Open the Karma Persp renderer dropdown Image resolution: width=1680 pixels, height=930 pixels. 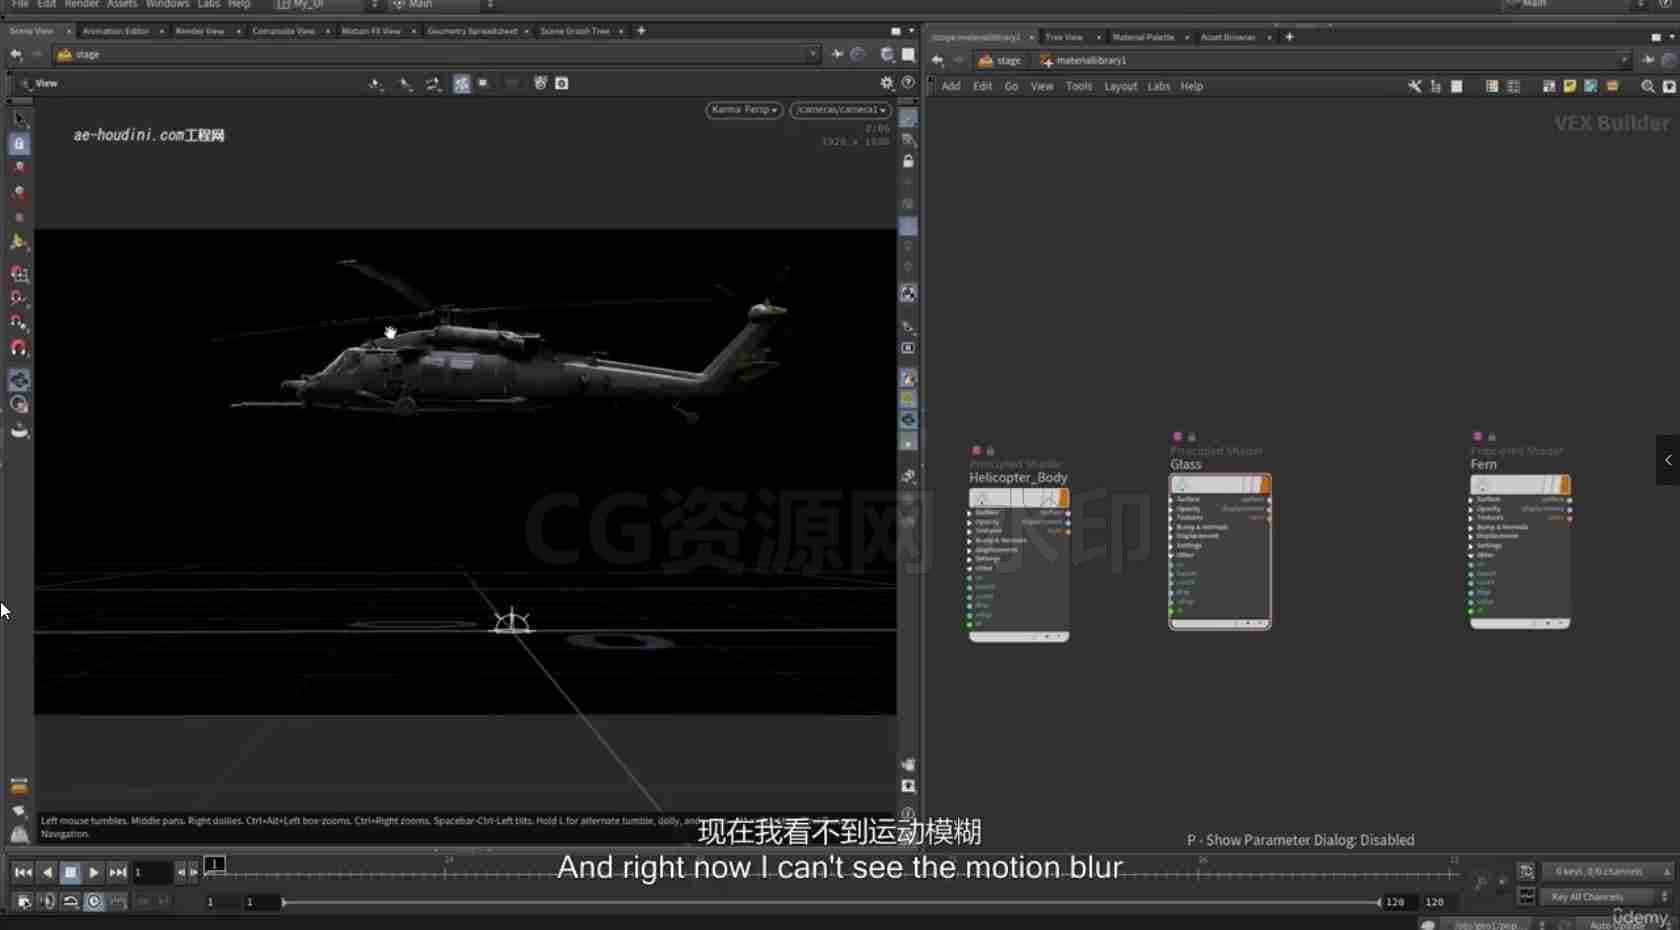pos(744,109)
